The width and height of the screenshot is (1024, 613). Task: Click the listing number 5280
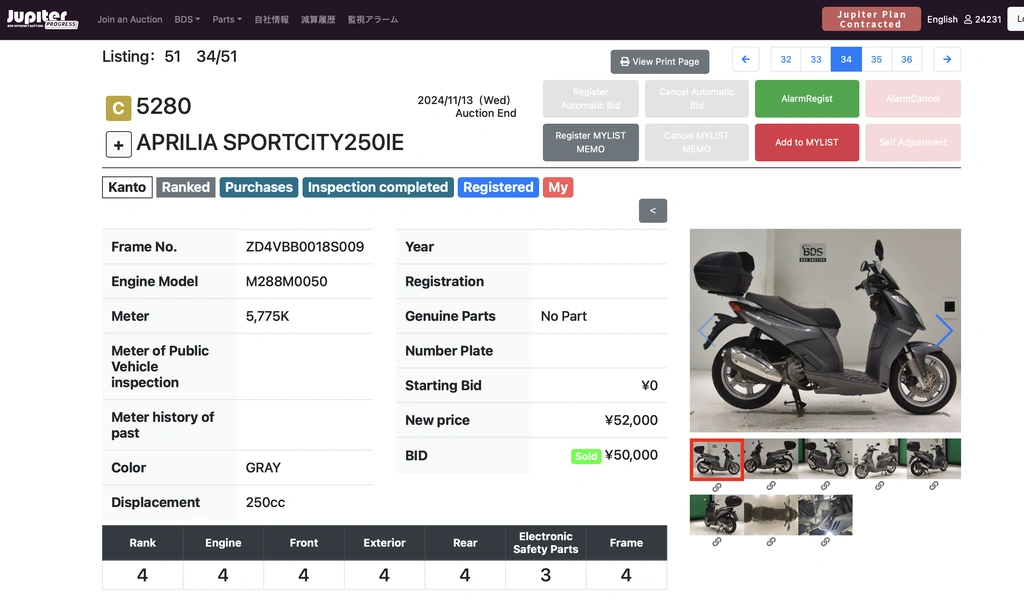click(x=163, y=106)
